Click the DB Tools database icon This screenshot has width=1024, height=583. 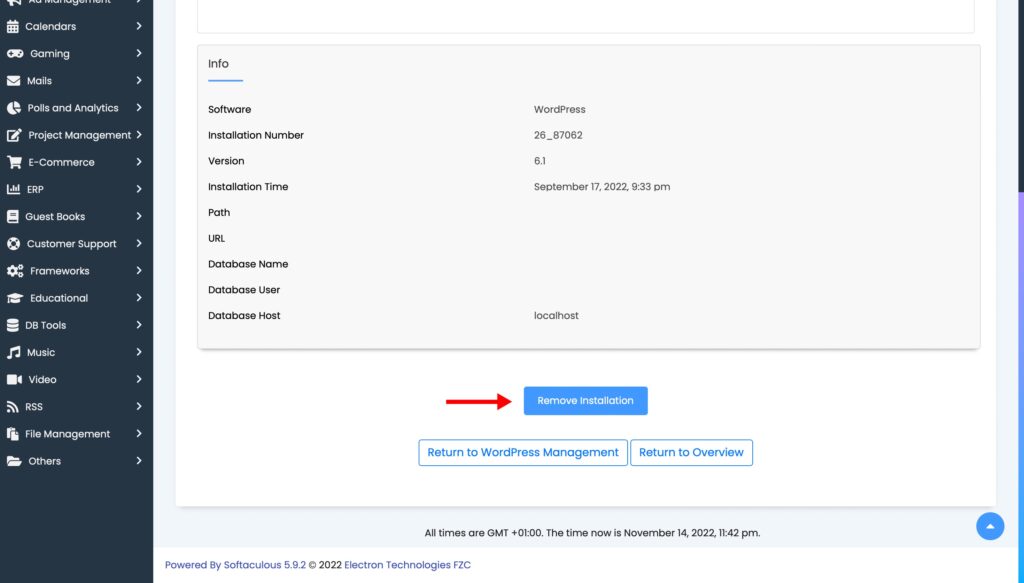pyautogui.click(x=12, y=325)
